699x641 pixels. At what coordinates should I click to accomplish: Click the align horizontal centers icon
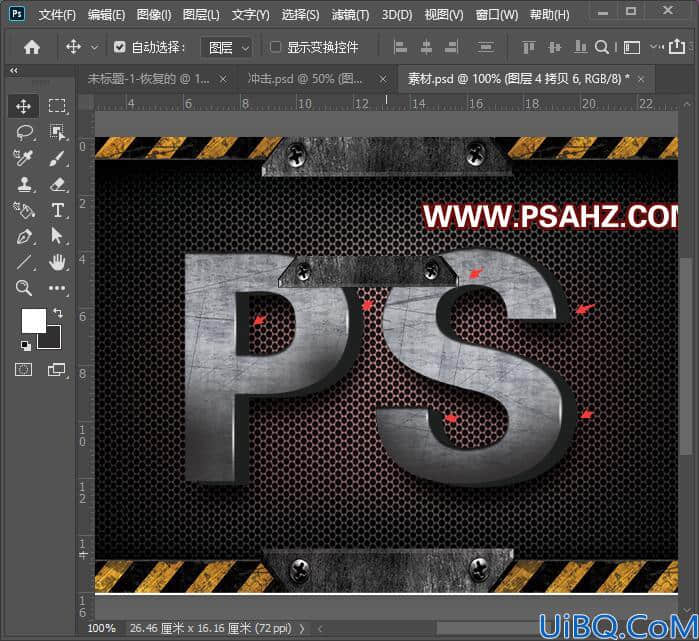pos(426,47)
